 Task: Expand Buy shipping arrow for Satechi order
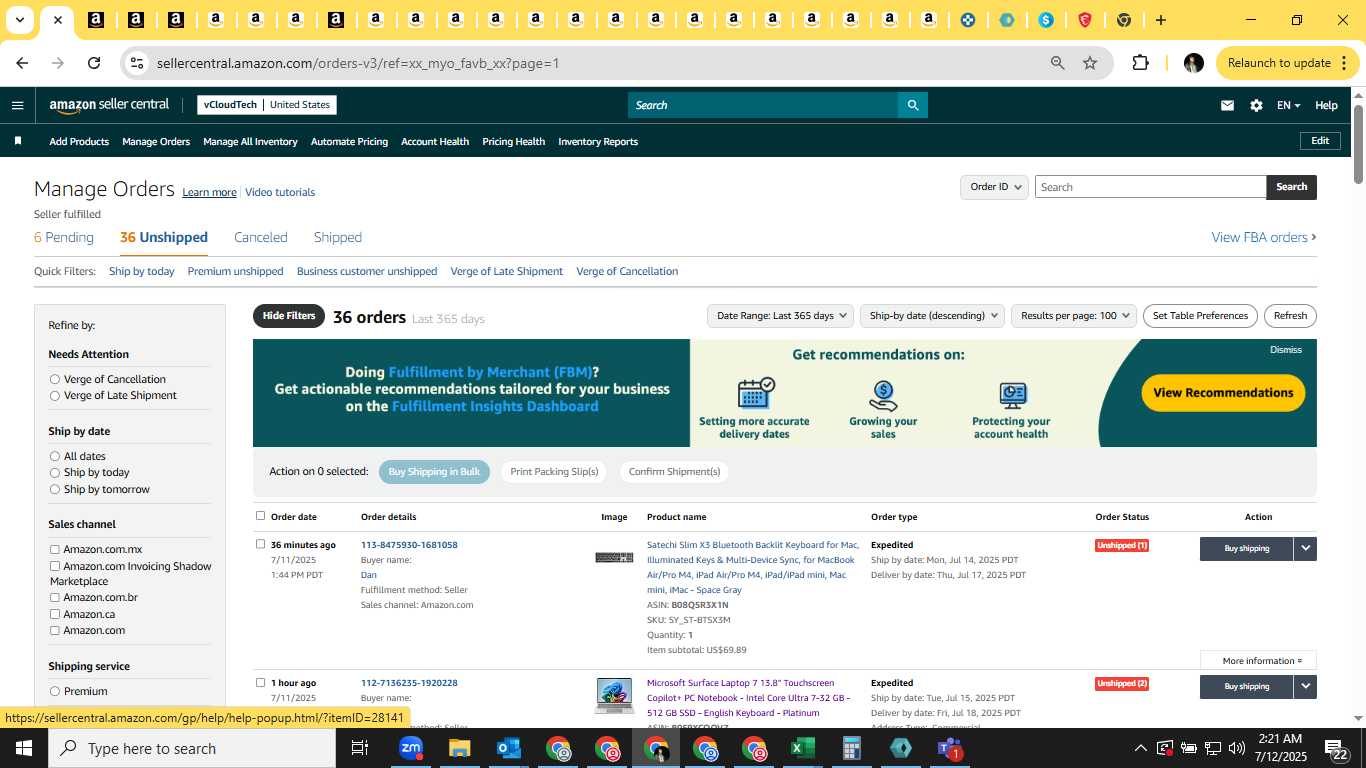[1305, 548]
